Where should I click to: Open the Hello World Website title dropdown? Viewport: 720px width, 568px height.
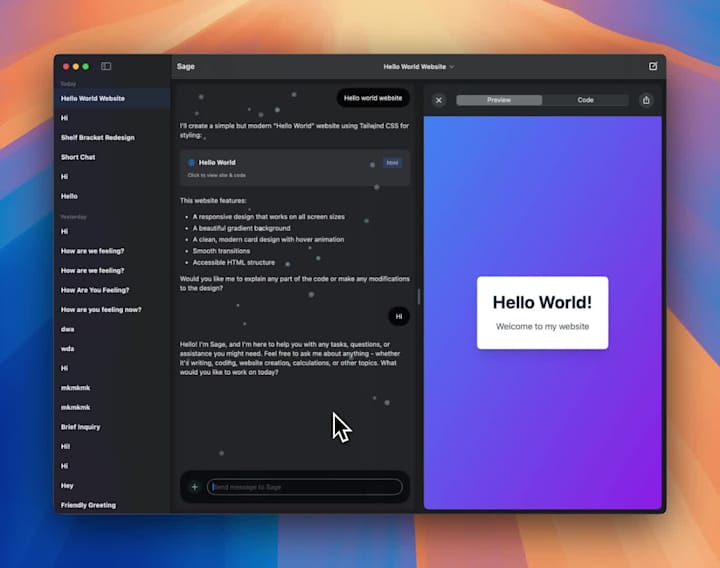click(419, 67)
